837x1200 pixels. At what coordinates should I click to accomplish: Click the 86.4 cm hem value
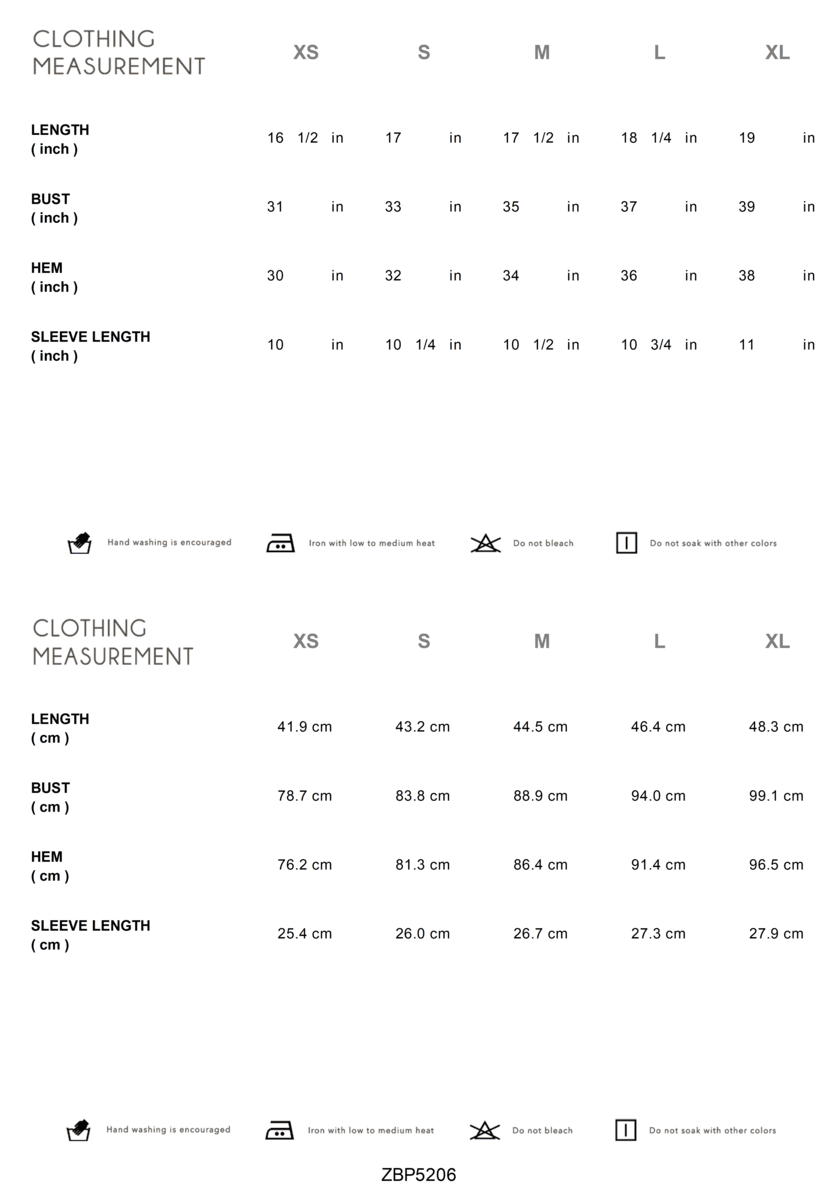point(540,865)
